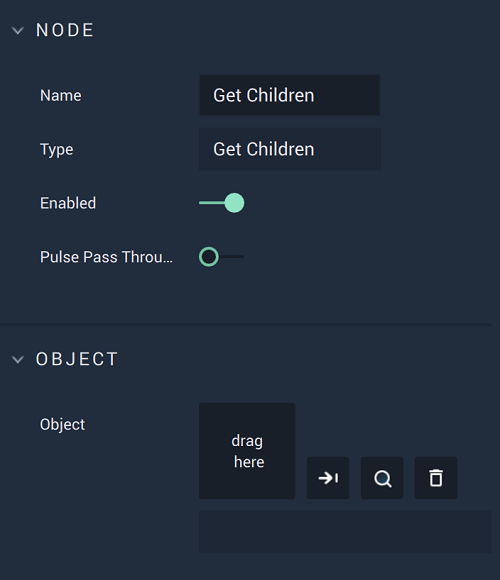Click the truncated Pulse Pass Throu... label

point(107,257)
